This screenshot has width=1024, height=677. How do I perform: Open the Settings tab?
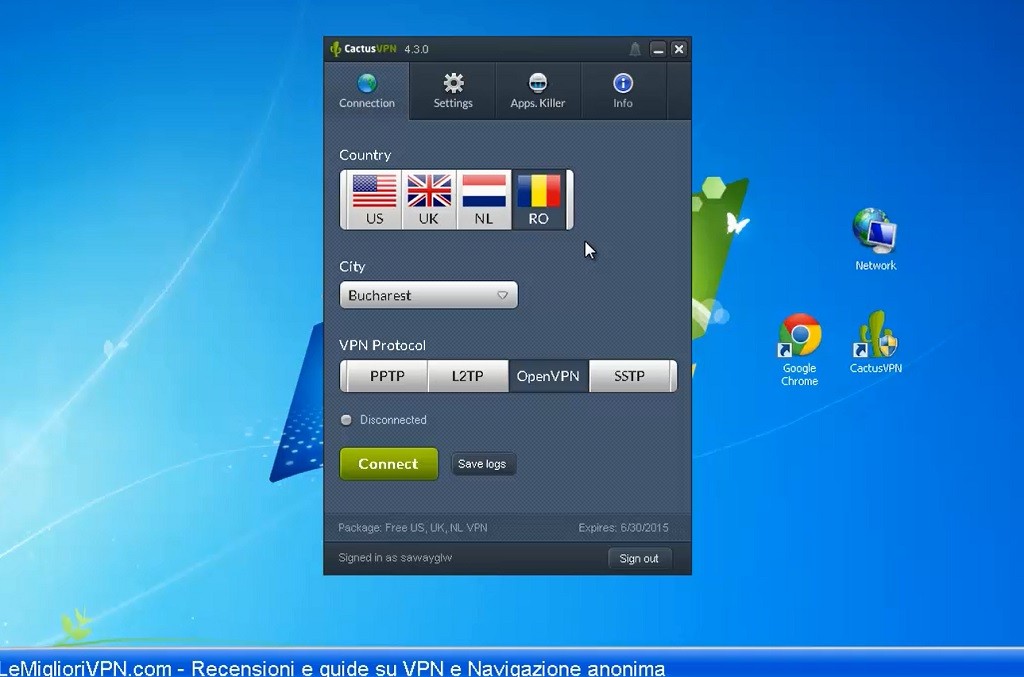[453, 91]
